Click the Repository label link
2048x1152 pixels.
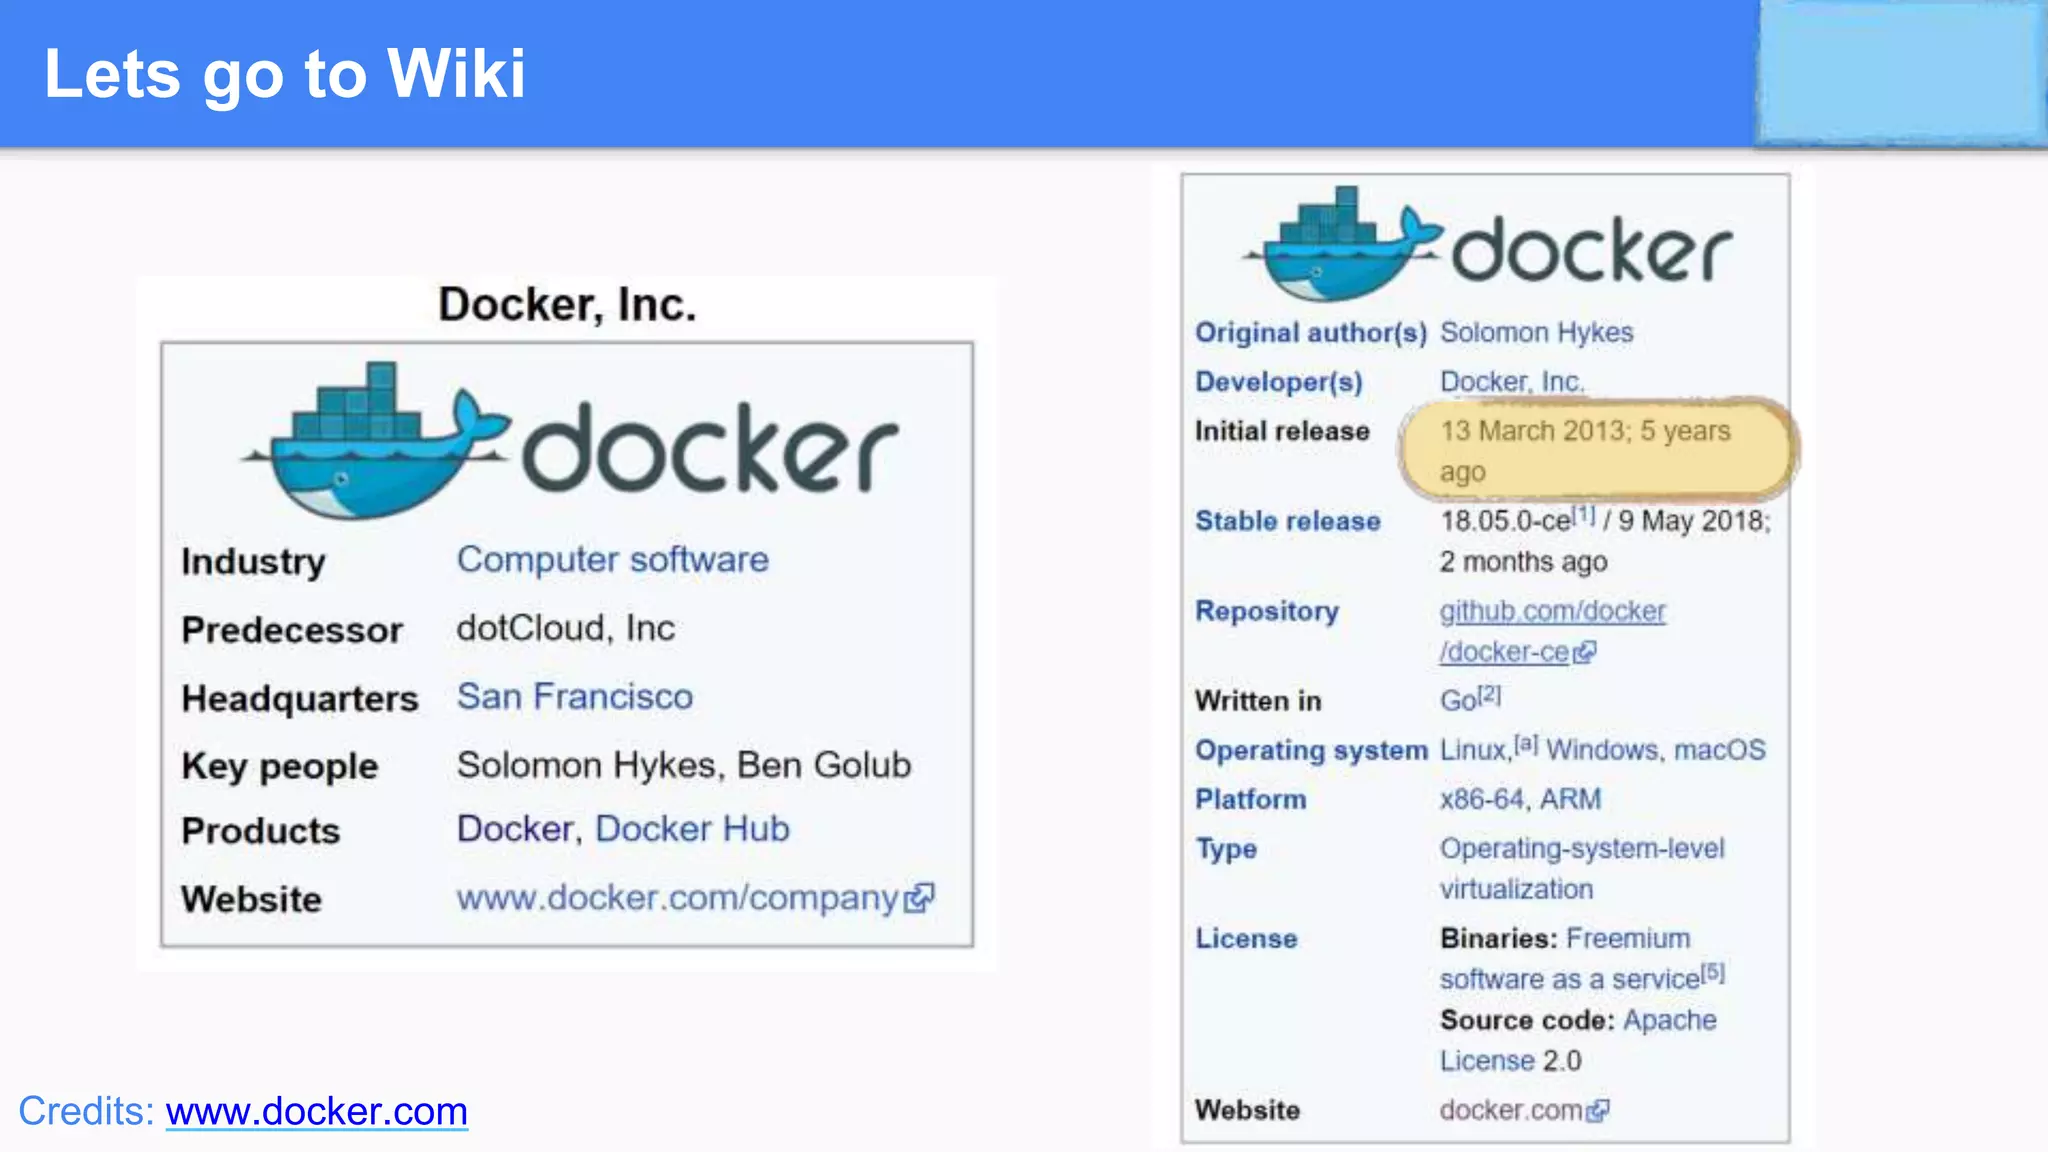1267,611
